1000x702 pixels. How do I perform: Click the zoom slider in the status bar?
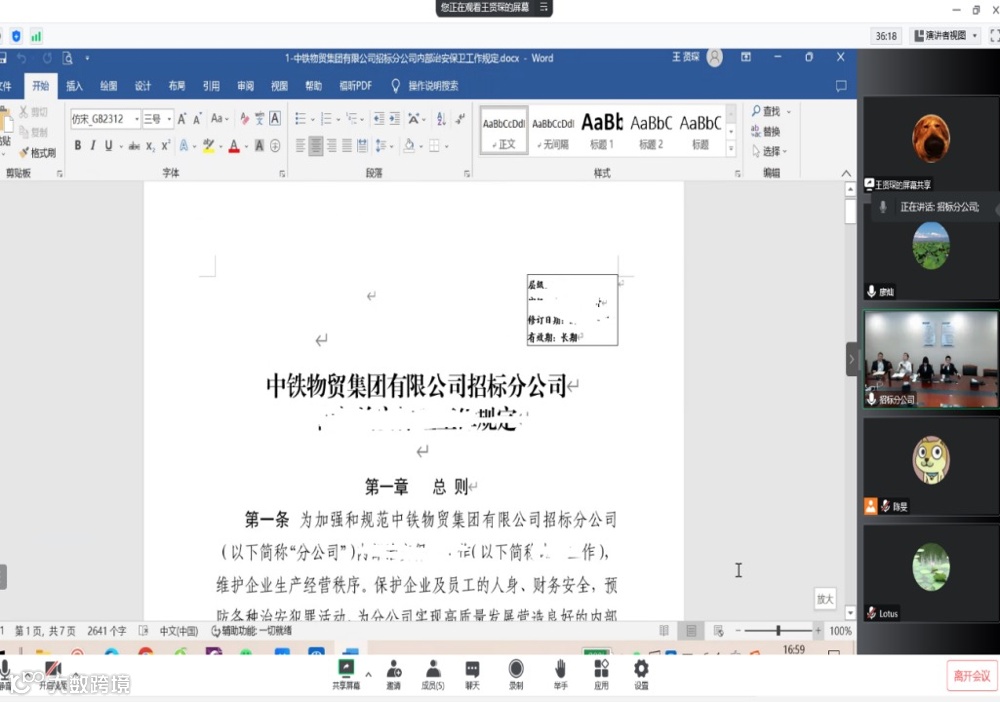point(778,631)
